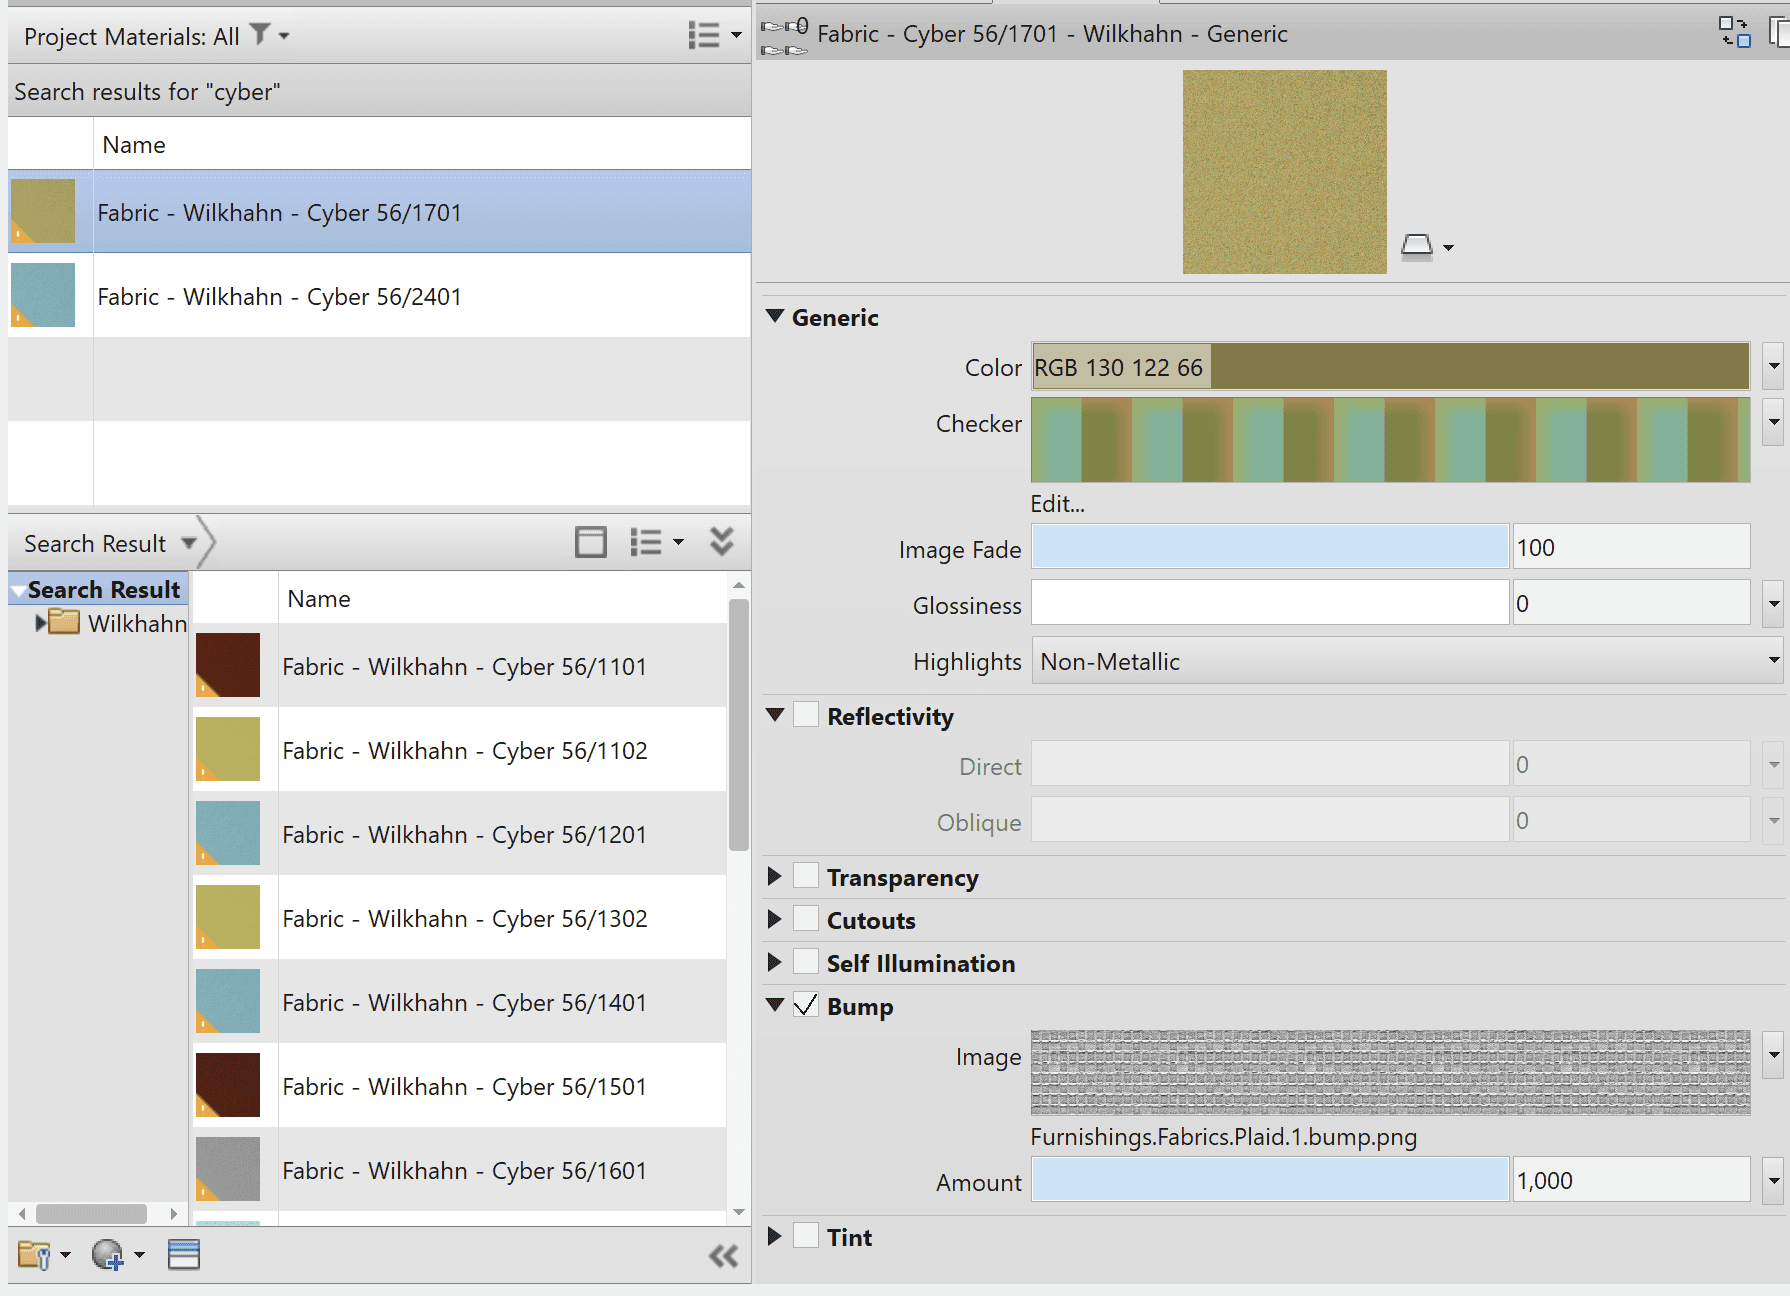Open the Bump Amount options dropdown arrow
The image size is (1790, 1296).
pyautogui.click(x=1773, y=1180)
